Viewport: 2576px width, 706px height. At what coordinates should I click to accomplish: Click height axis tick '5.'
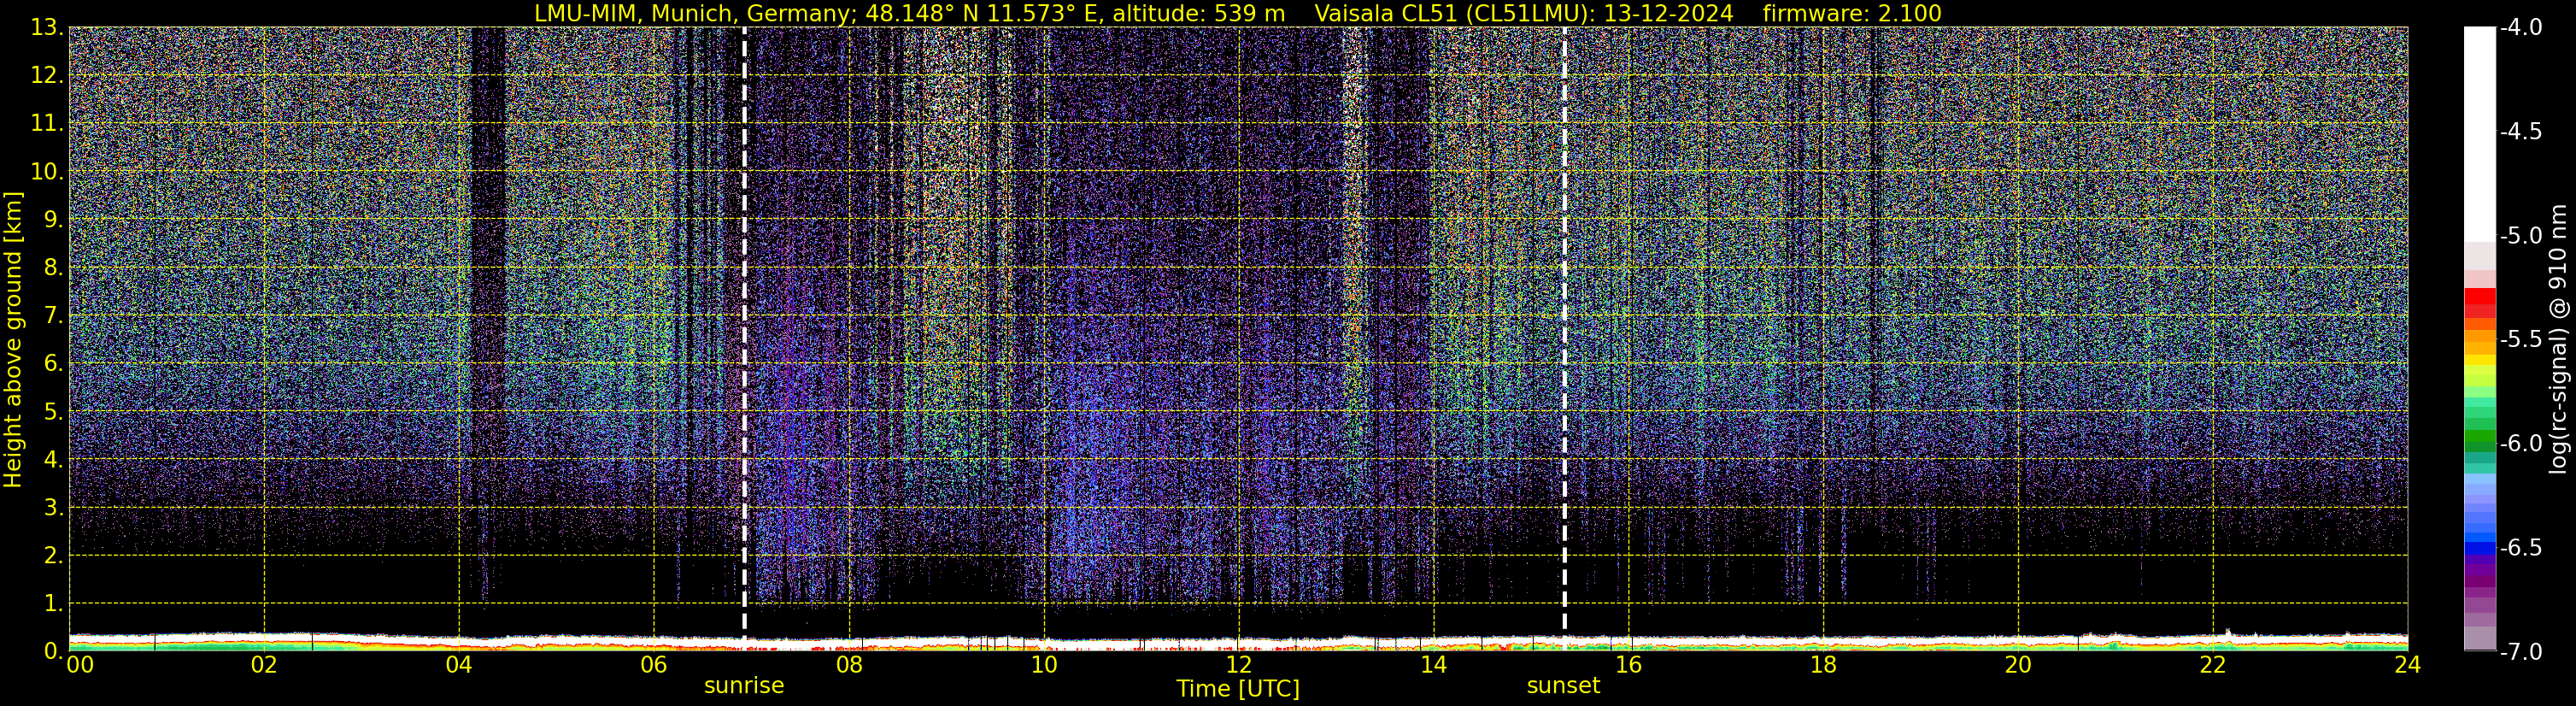[54, 412]
